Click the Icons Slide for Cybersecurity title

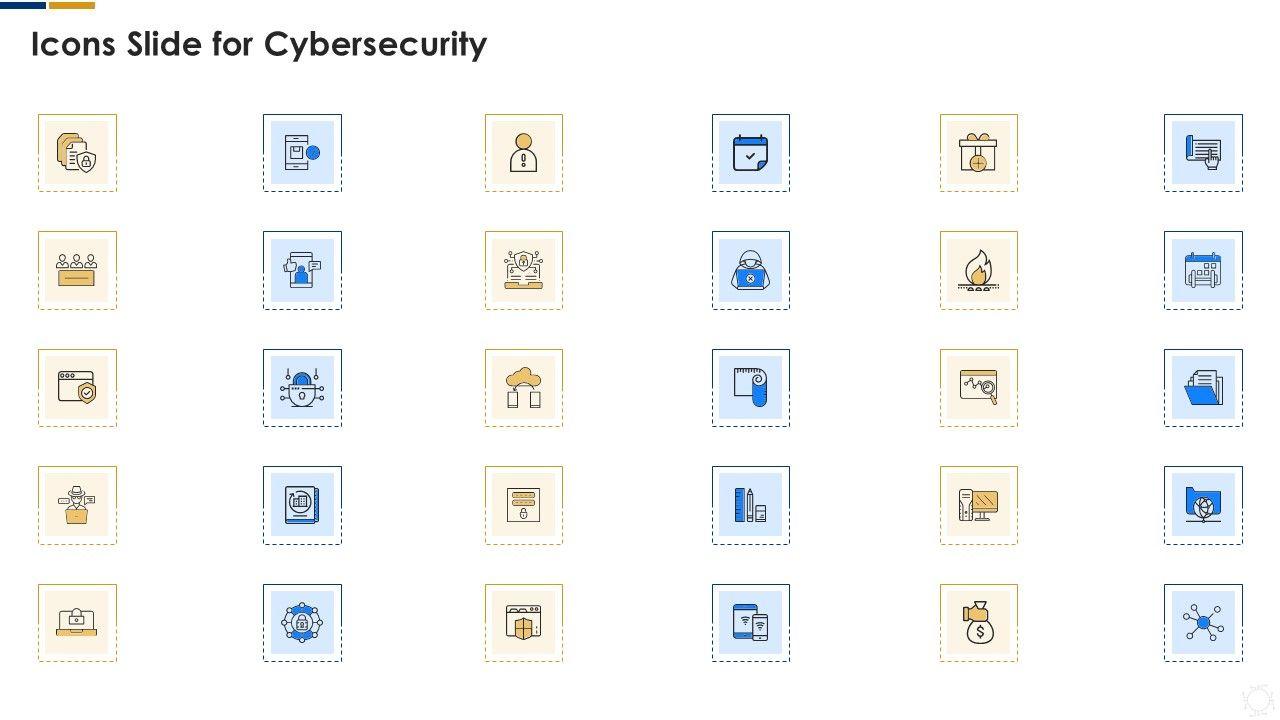pos(259,44)
